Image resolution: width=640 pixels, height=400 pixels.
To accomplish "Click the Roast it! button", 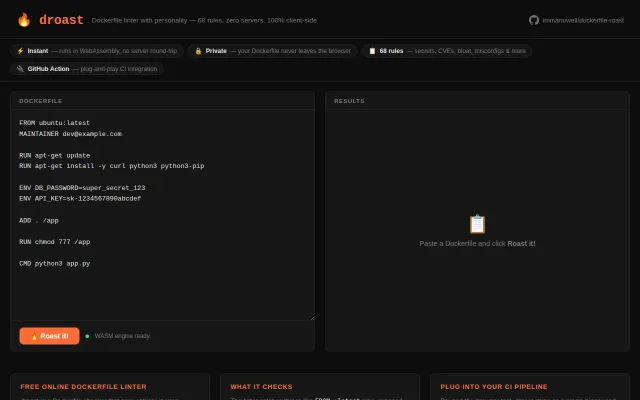I will [49, 336].
